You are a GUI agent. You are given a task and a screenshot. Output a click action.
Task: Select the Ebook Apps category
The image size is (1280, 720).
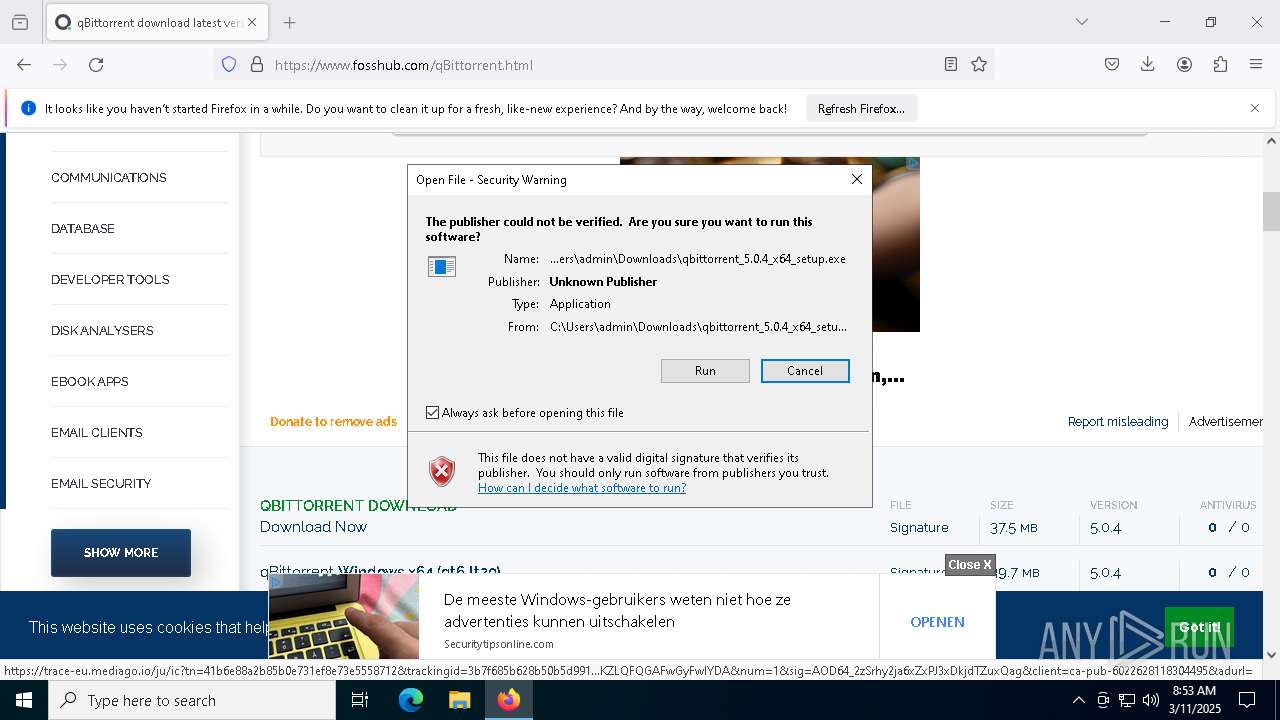pos(90,382)
